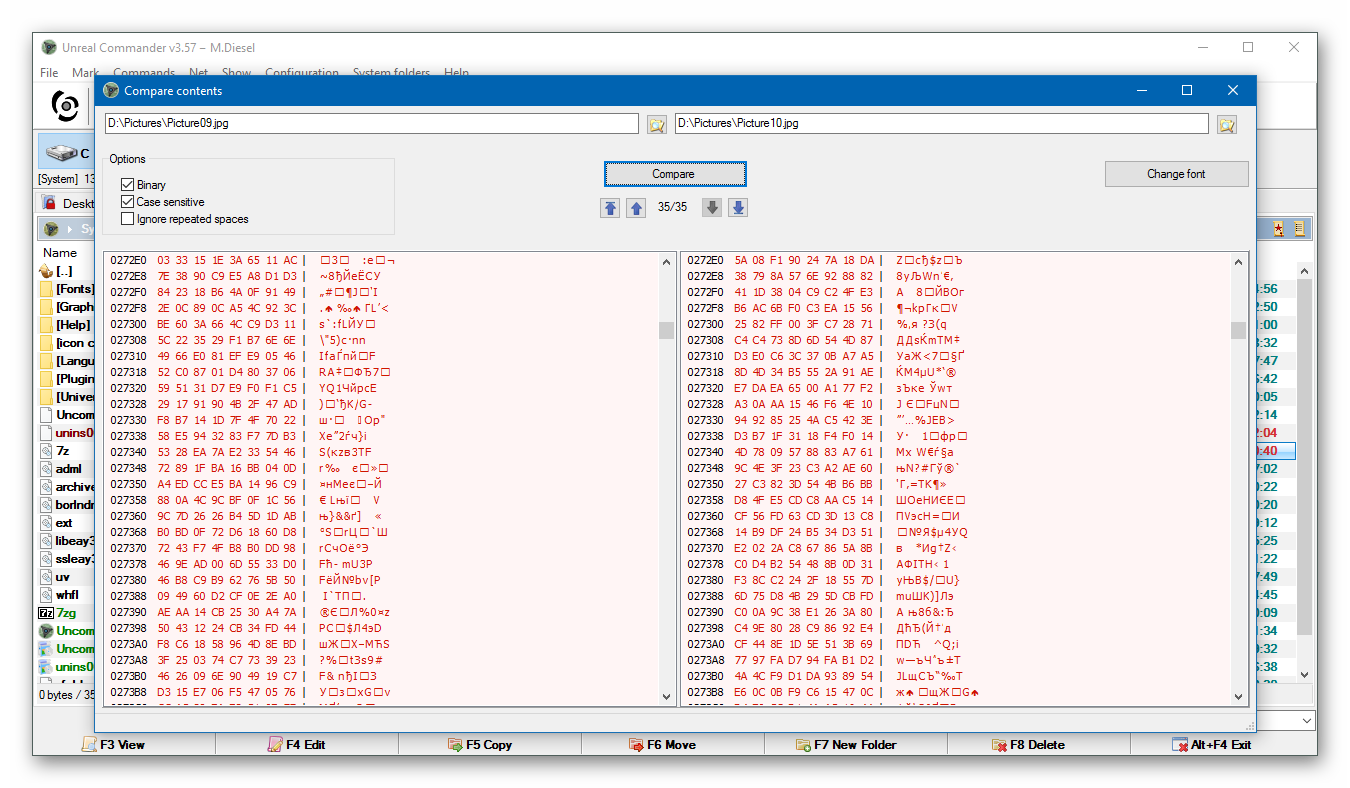Disable the Case sensitive option
This screenshot has height=788, width=1350.
tap(127, 202)
